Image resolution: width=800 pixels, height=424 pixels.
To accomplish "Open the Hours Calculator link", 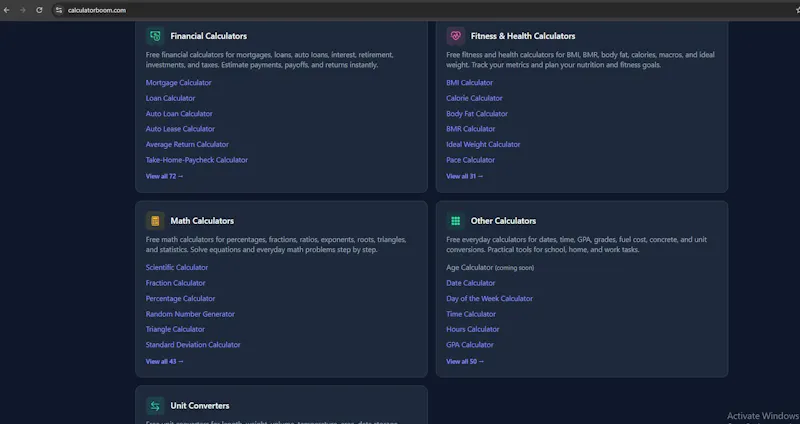I will (472, 329).
